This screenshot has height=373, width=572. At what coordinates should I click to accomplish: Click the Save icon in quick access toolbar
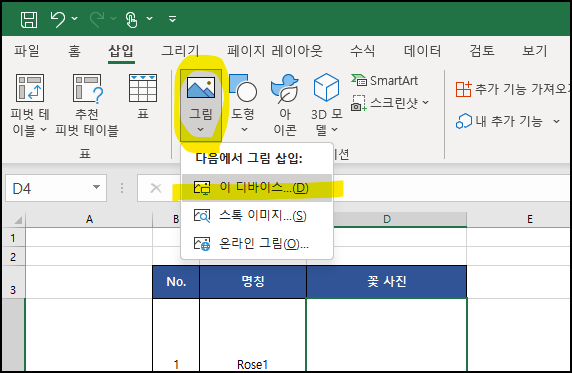(29, 19)
